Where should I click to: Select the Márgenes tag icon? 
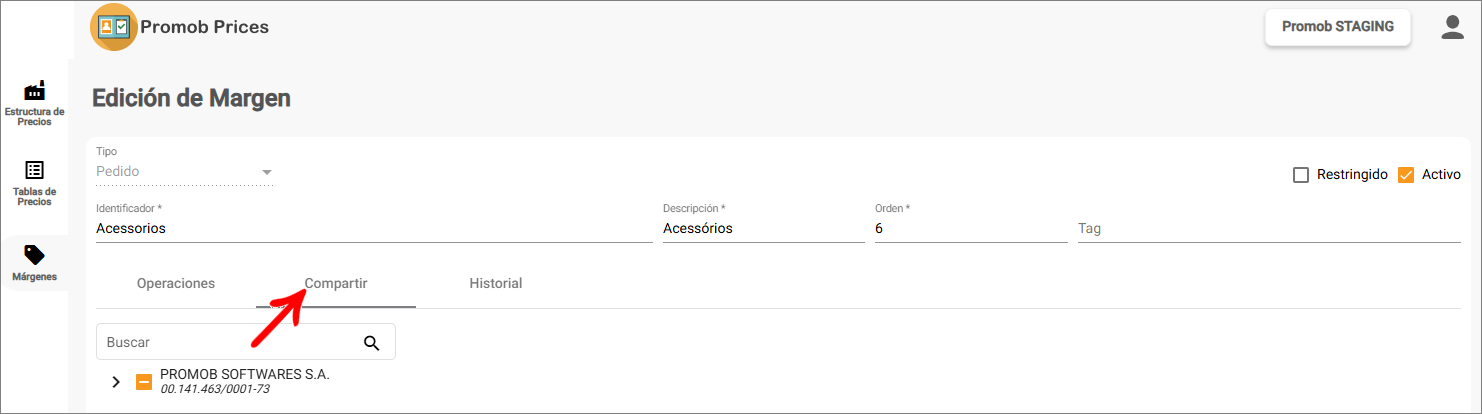[35, 255]
